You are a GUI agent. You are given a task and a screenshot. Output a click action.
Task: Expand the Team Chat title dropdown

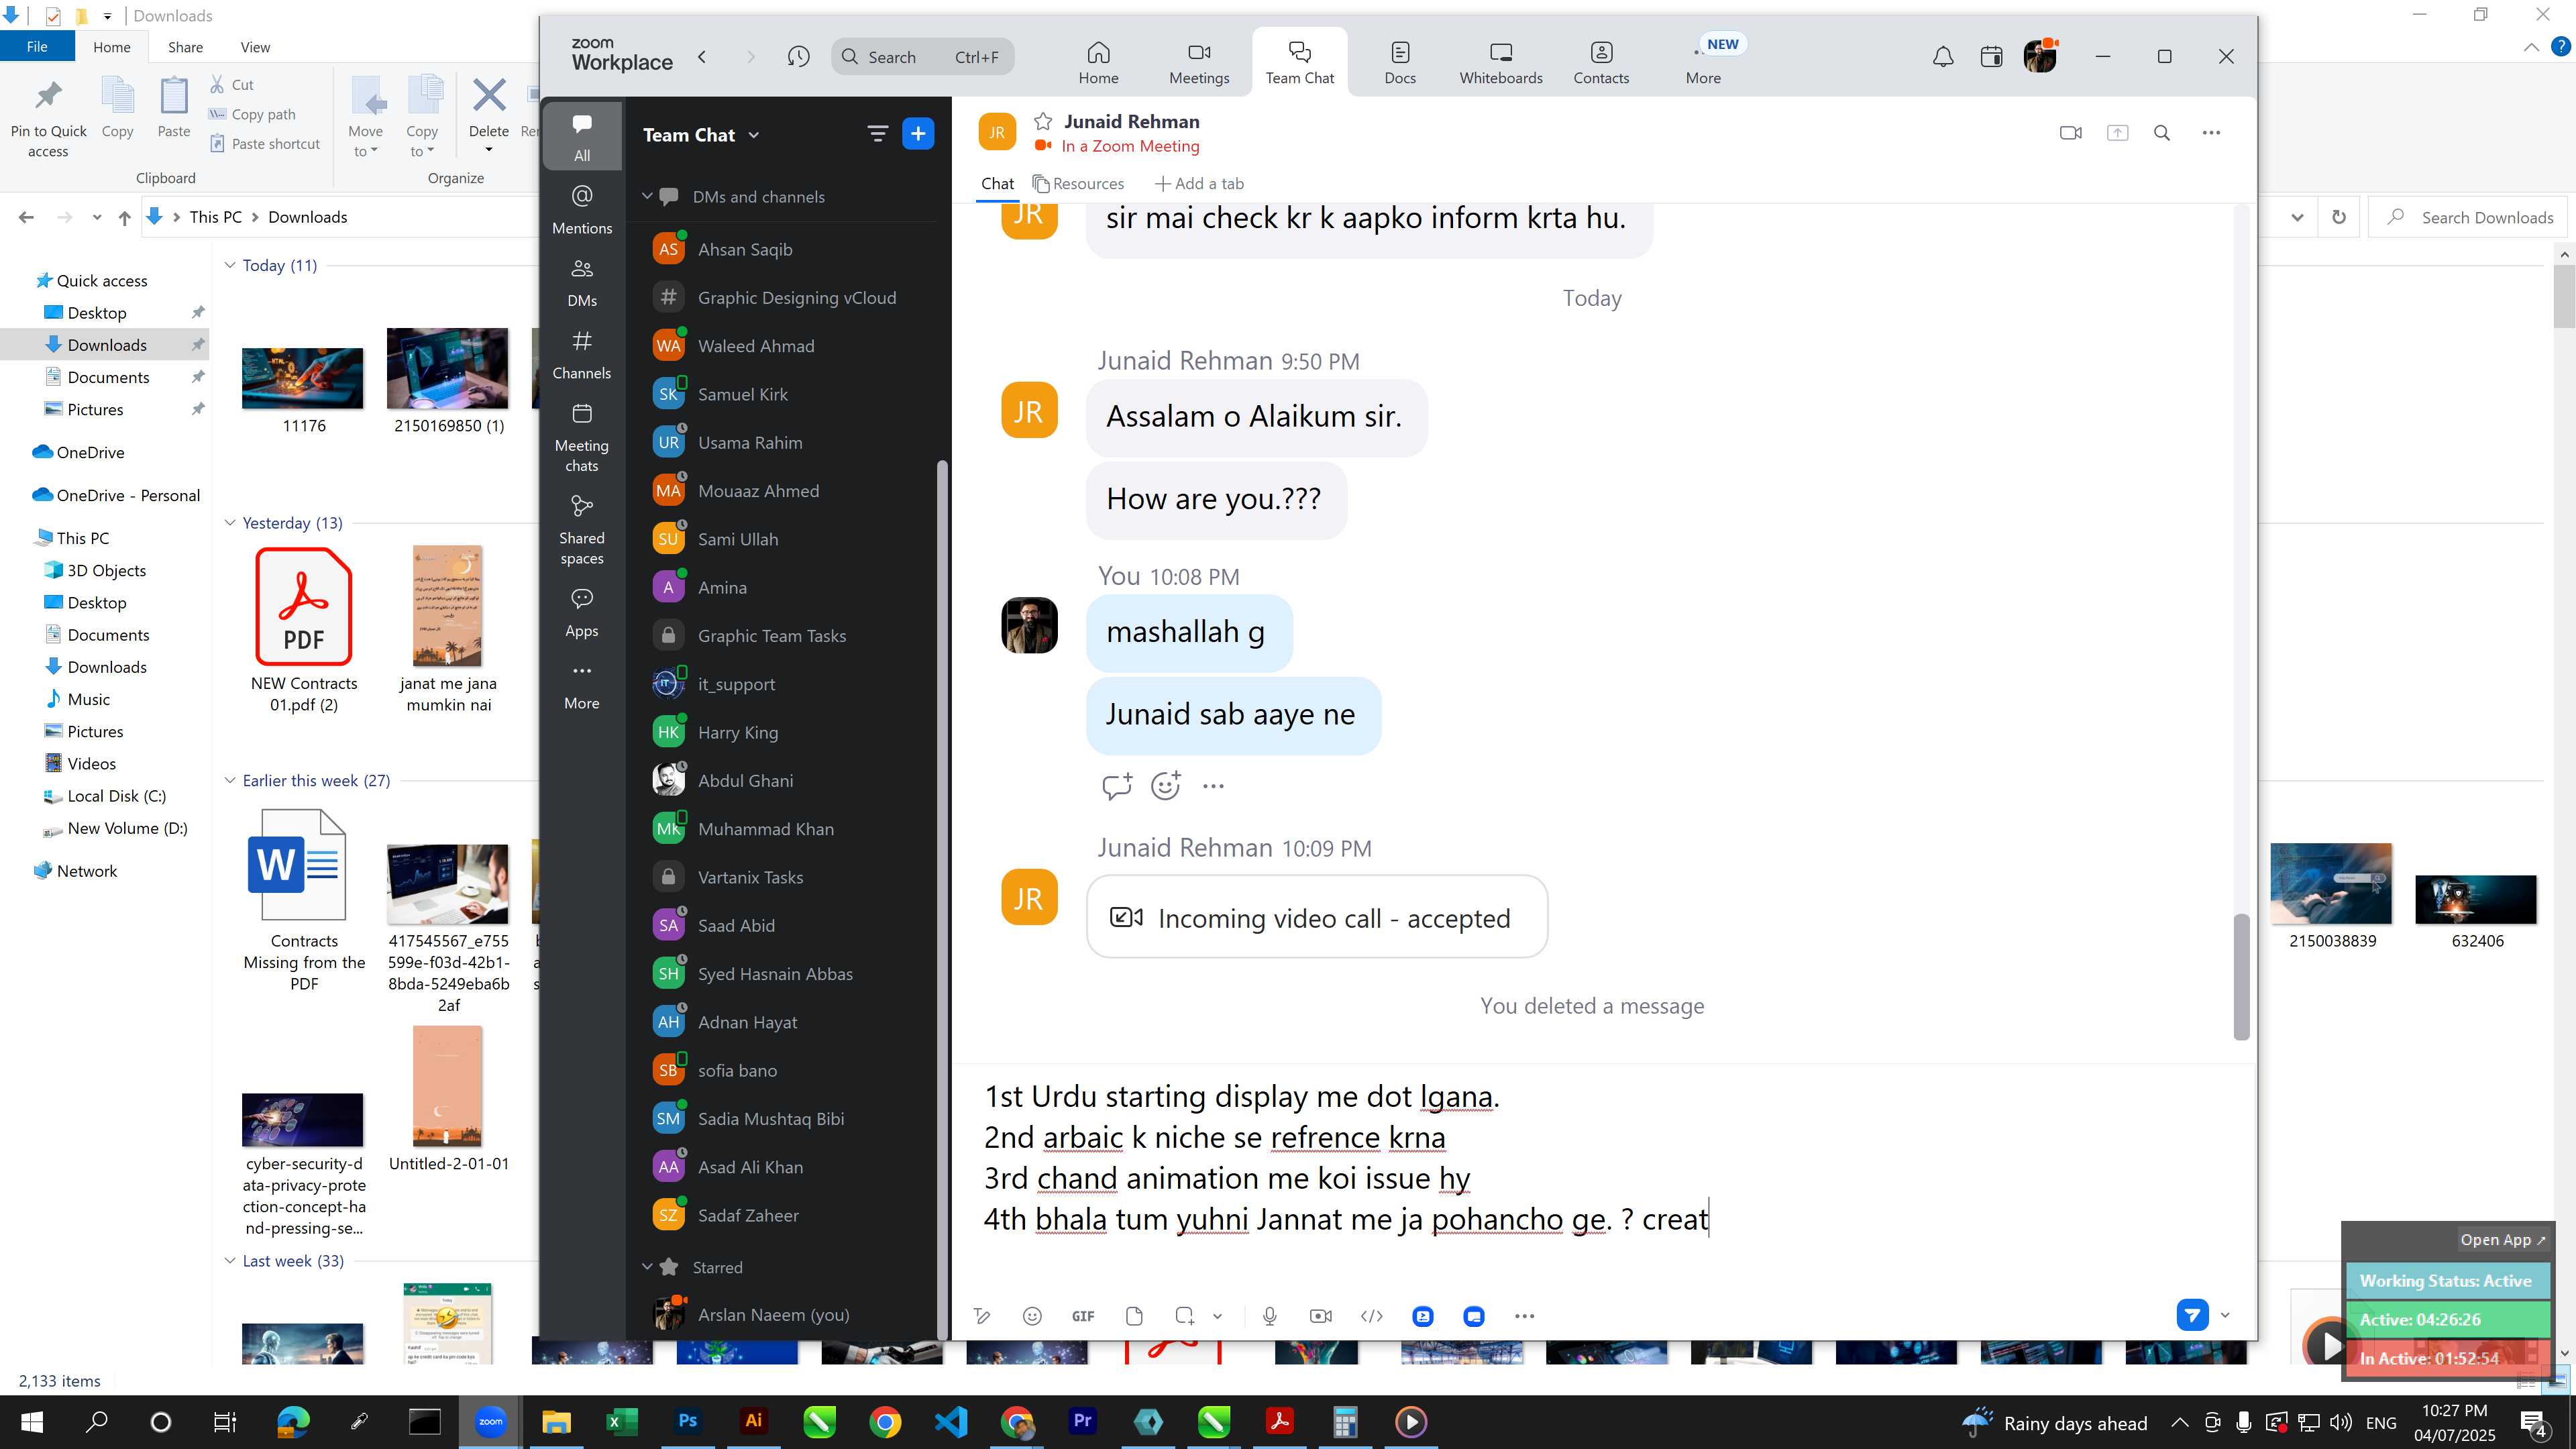click(x=754, y=135)
